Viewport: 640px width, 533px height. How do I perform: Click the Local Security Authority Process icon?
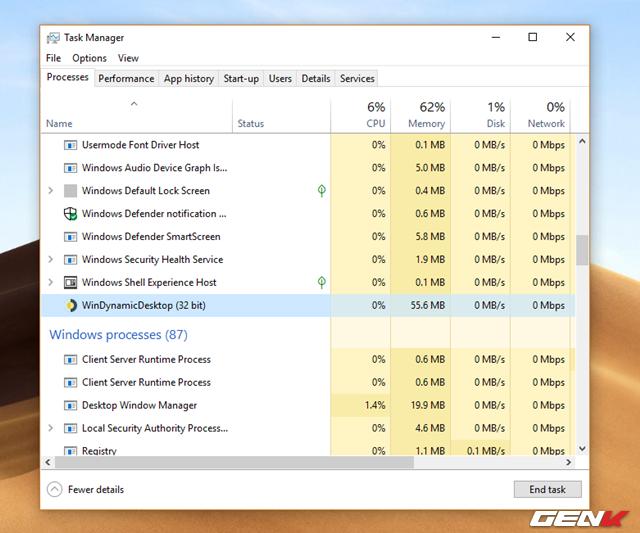pos(70,428)
